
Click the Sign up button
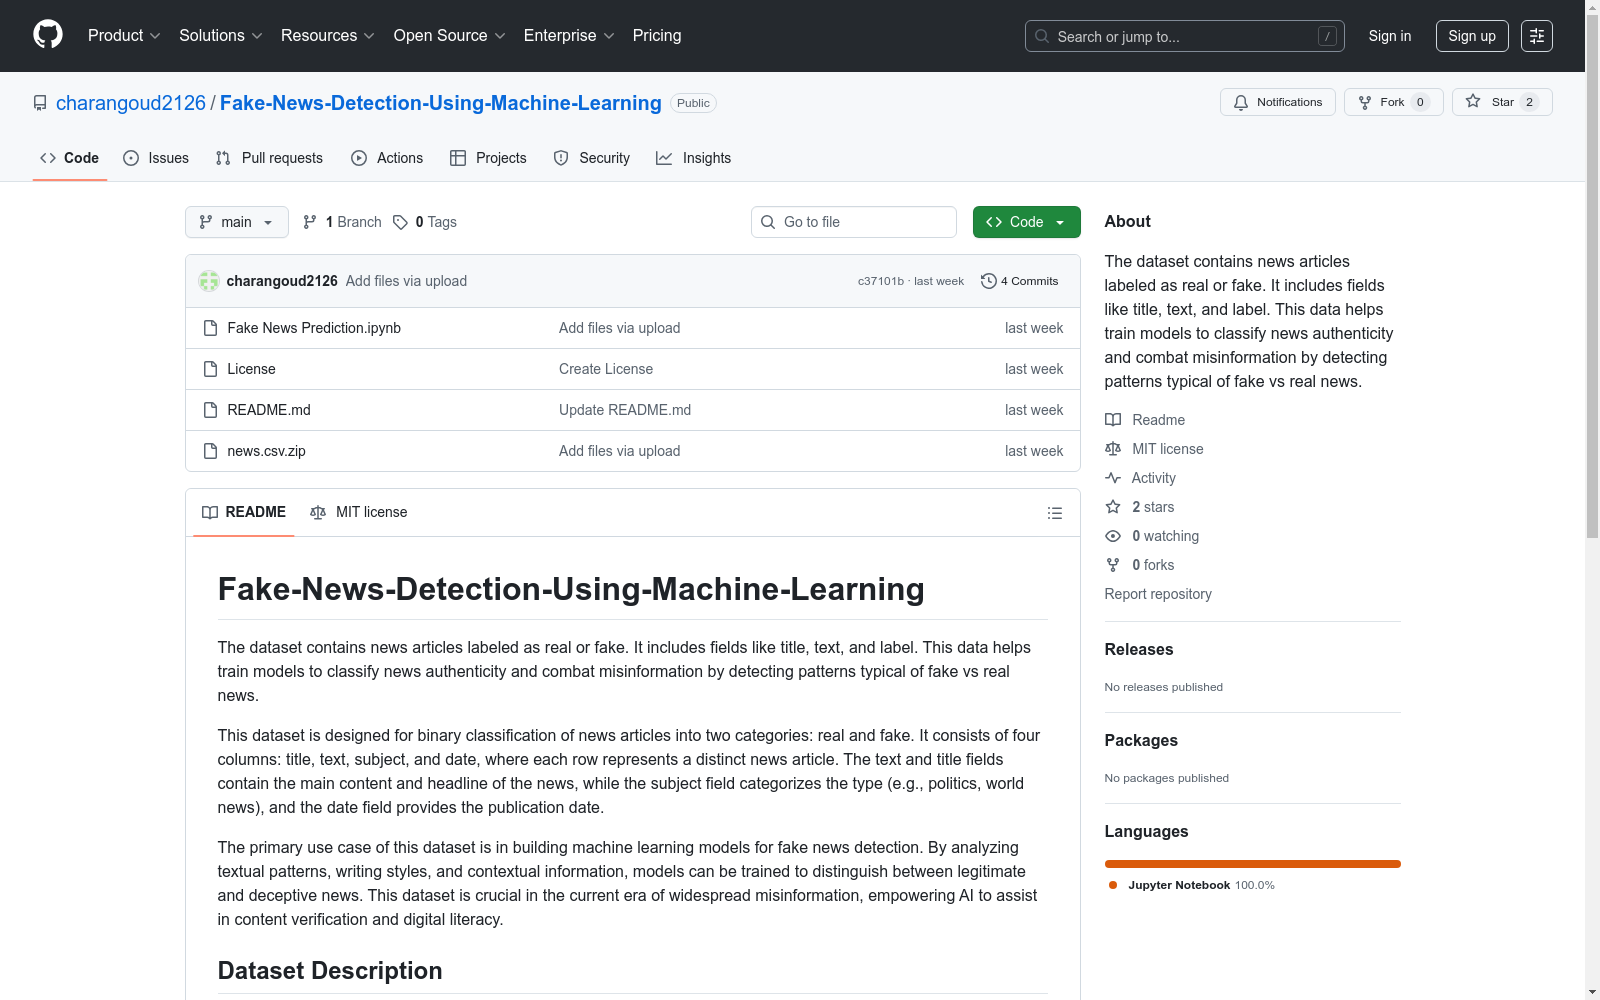(x=1472, y=36)
